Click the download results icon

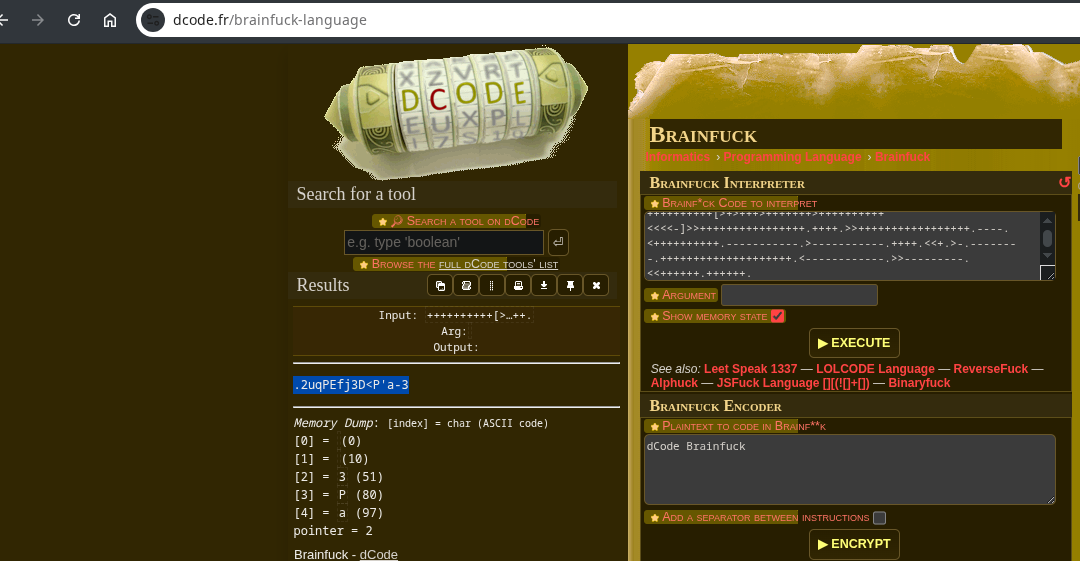543,286
